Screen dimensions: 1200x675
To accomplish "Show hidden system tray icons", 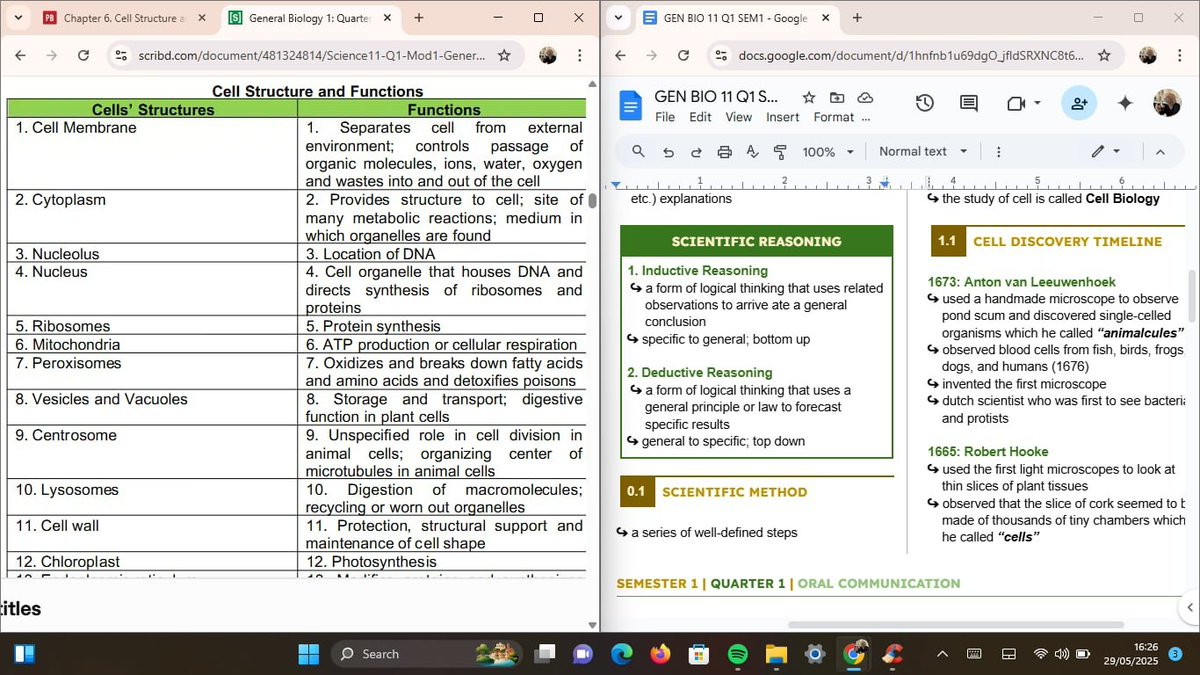I will (x=942, y=654).
